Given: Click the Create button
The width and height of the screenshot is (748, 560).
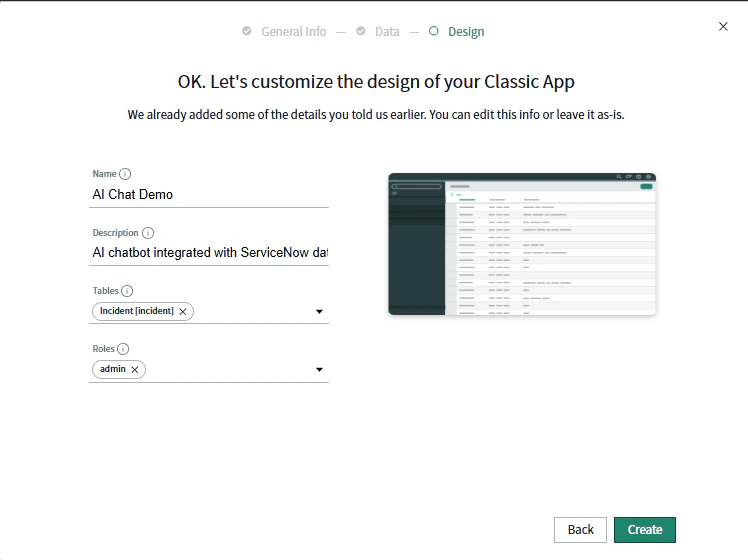Looking at the screenshot, I should tap(645, 530).
